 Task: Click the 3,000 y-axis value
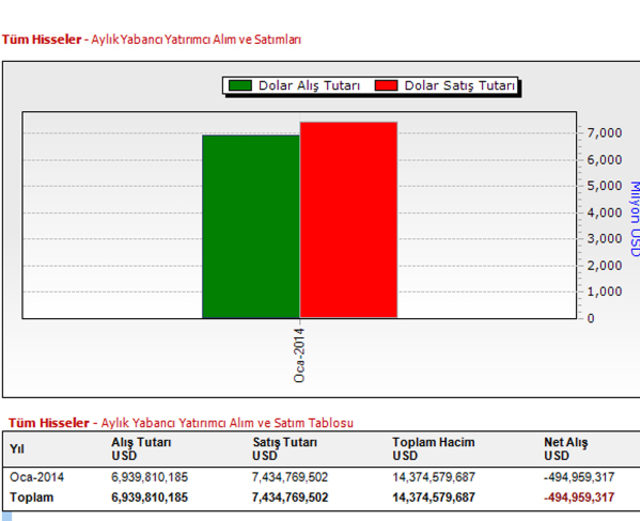coord(604,238)
